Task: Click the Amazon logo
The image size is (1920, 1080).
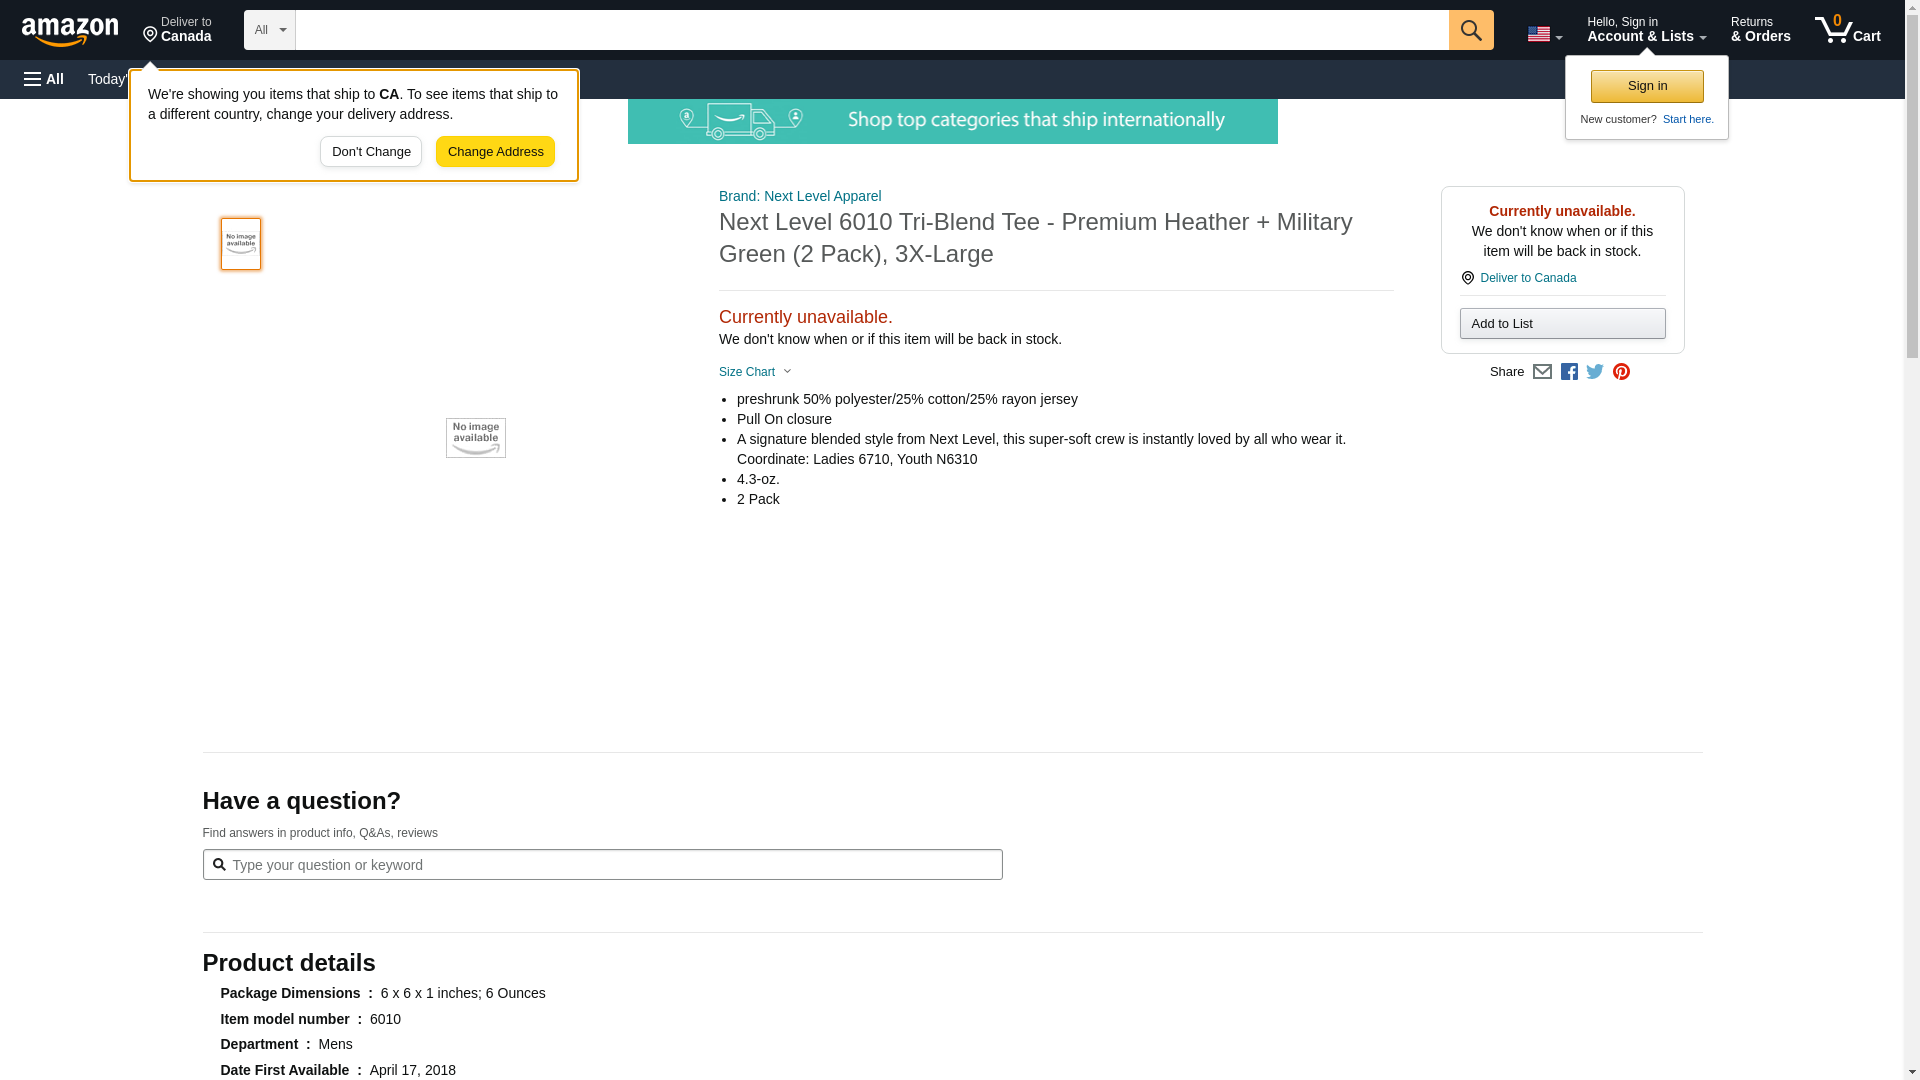Action: point(70,31)
